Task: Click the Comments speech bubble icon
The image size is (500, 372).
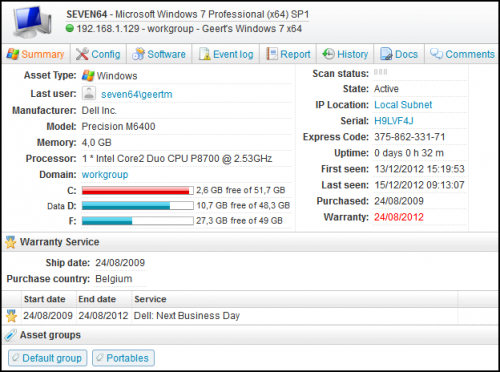Action: tap(436, 54)
